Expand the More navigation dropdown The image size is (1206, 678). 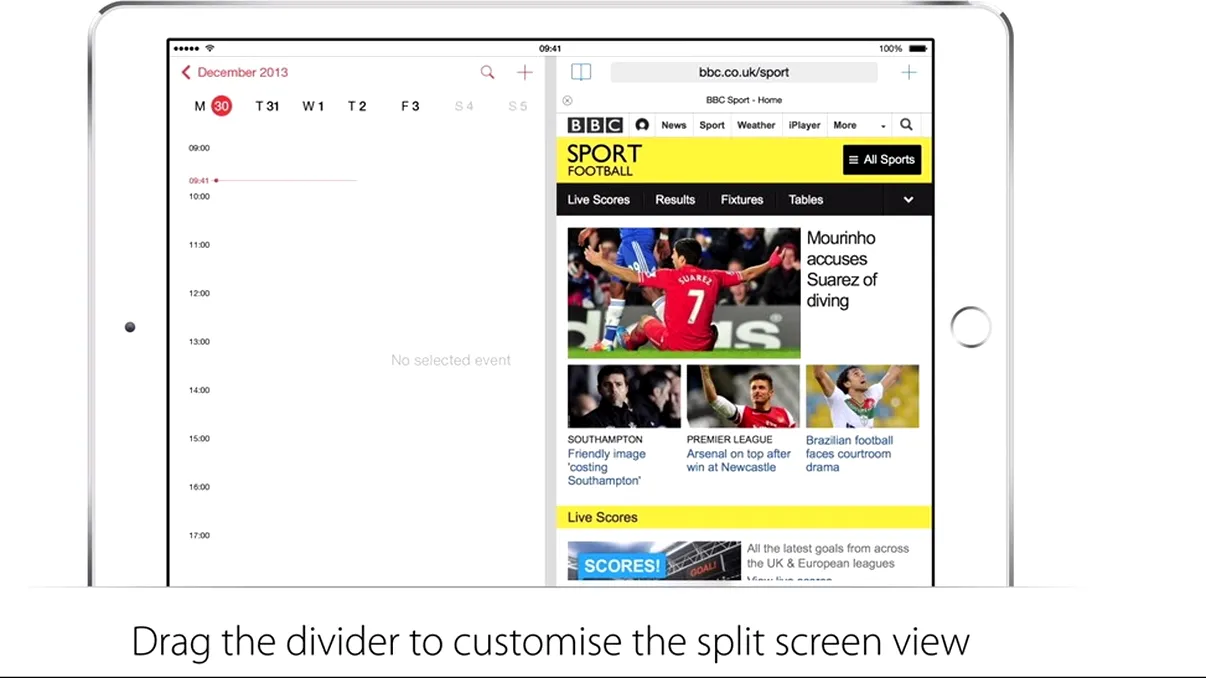pyautogui.click(x=855, y=124)
